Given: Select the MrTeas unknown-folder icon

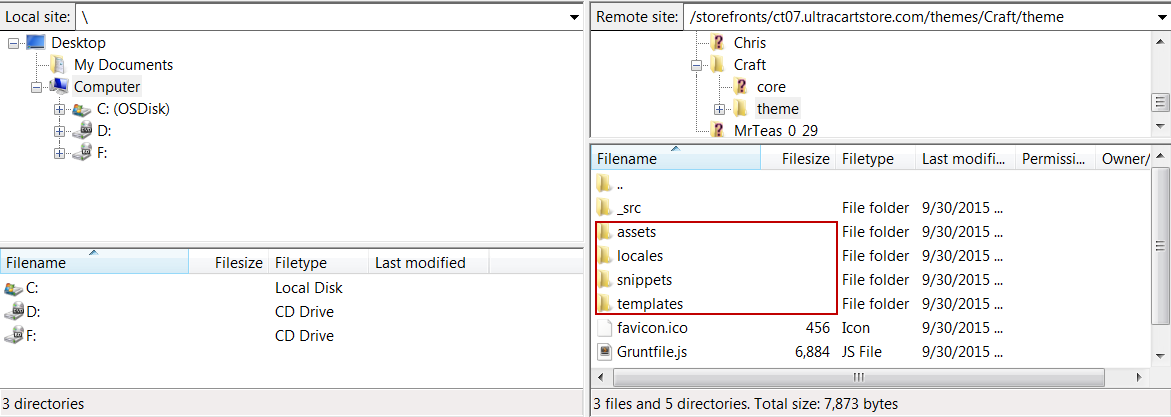Looking at the screenshot, I should click(718, 130).
